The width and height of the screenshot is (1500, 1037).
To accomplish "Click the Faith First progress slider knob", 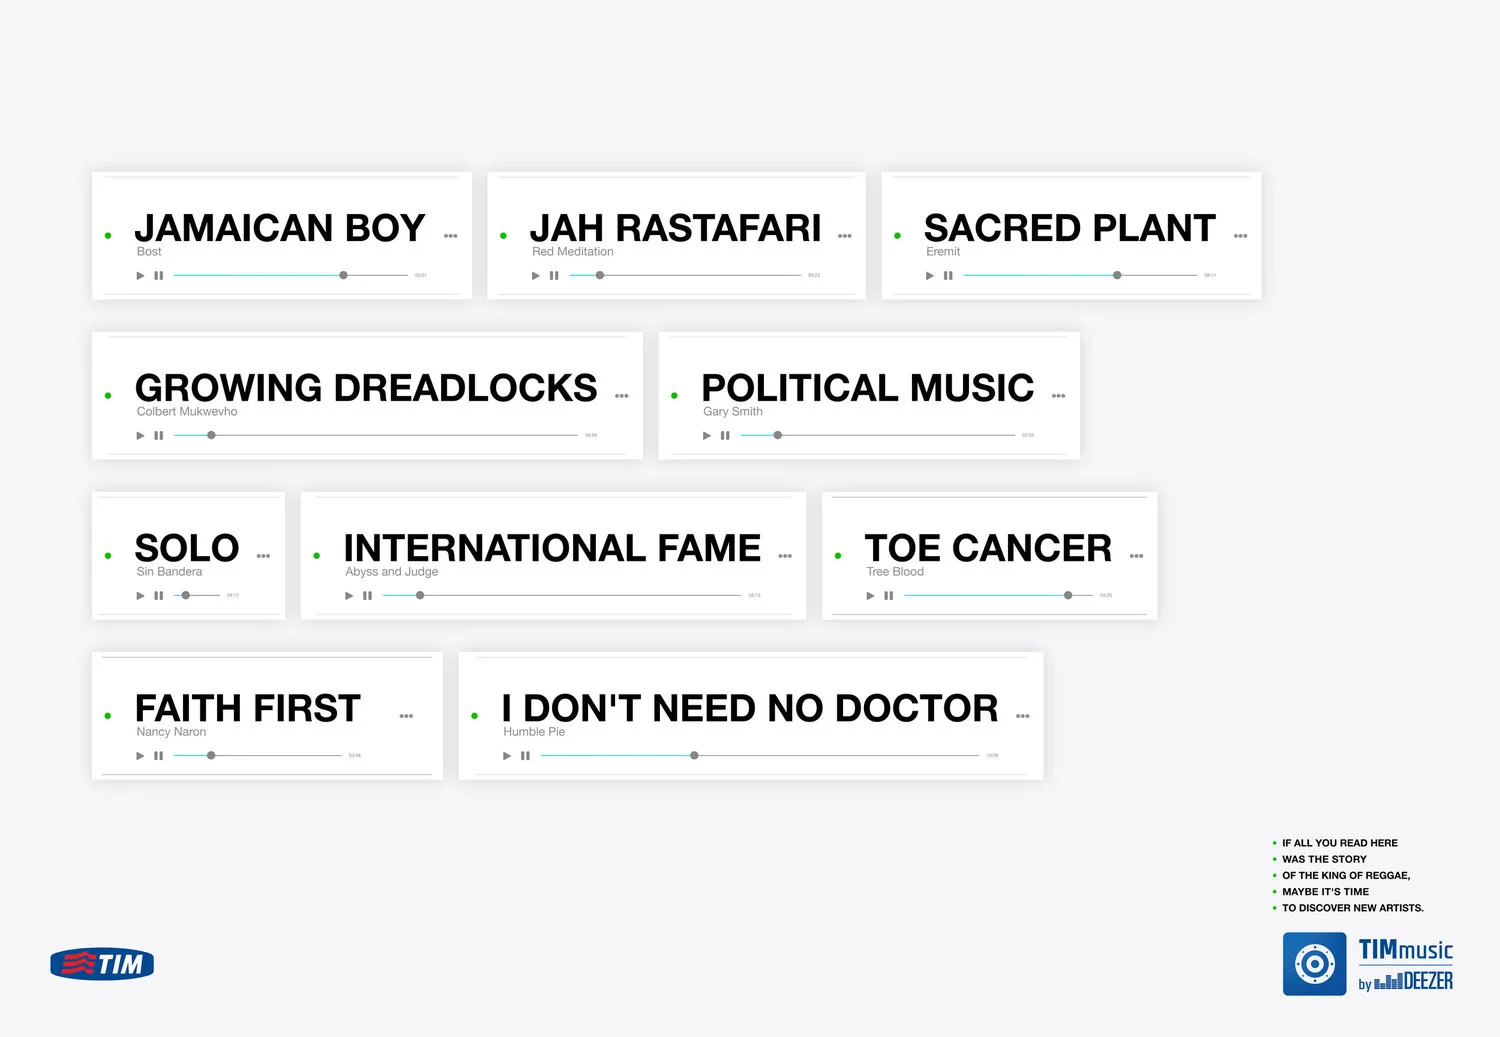I will [x=211, y=755].
